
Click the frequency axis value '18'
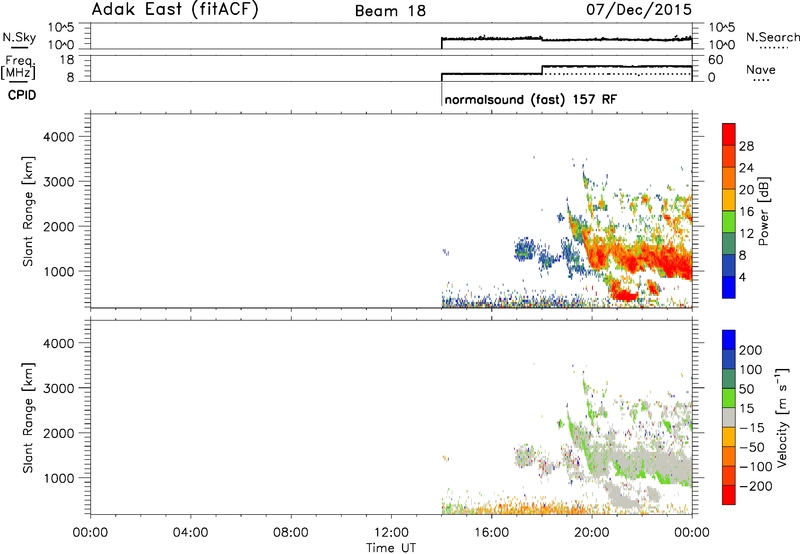click(67, 60)
